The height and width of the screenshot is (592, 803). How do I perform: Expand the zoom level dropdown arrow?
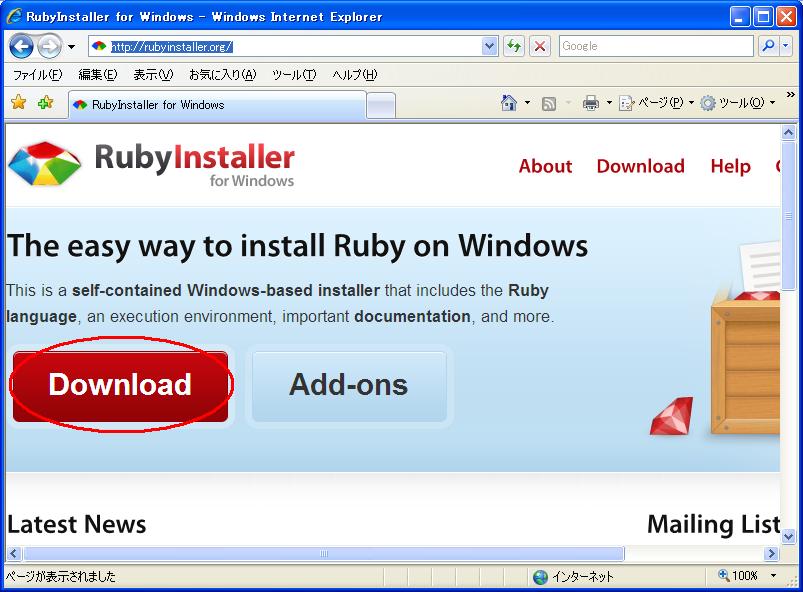coord(773,576)
